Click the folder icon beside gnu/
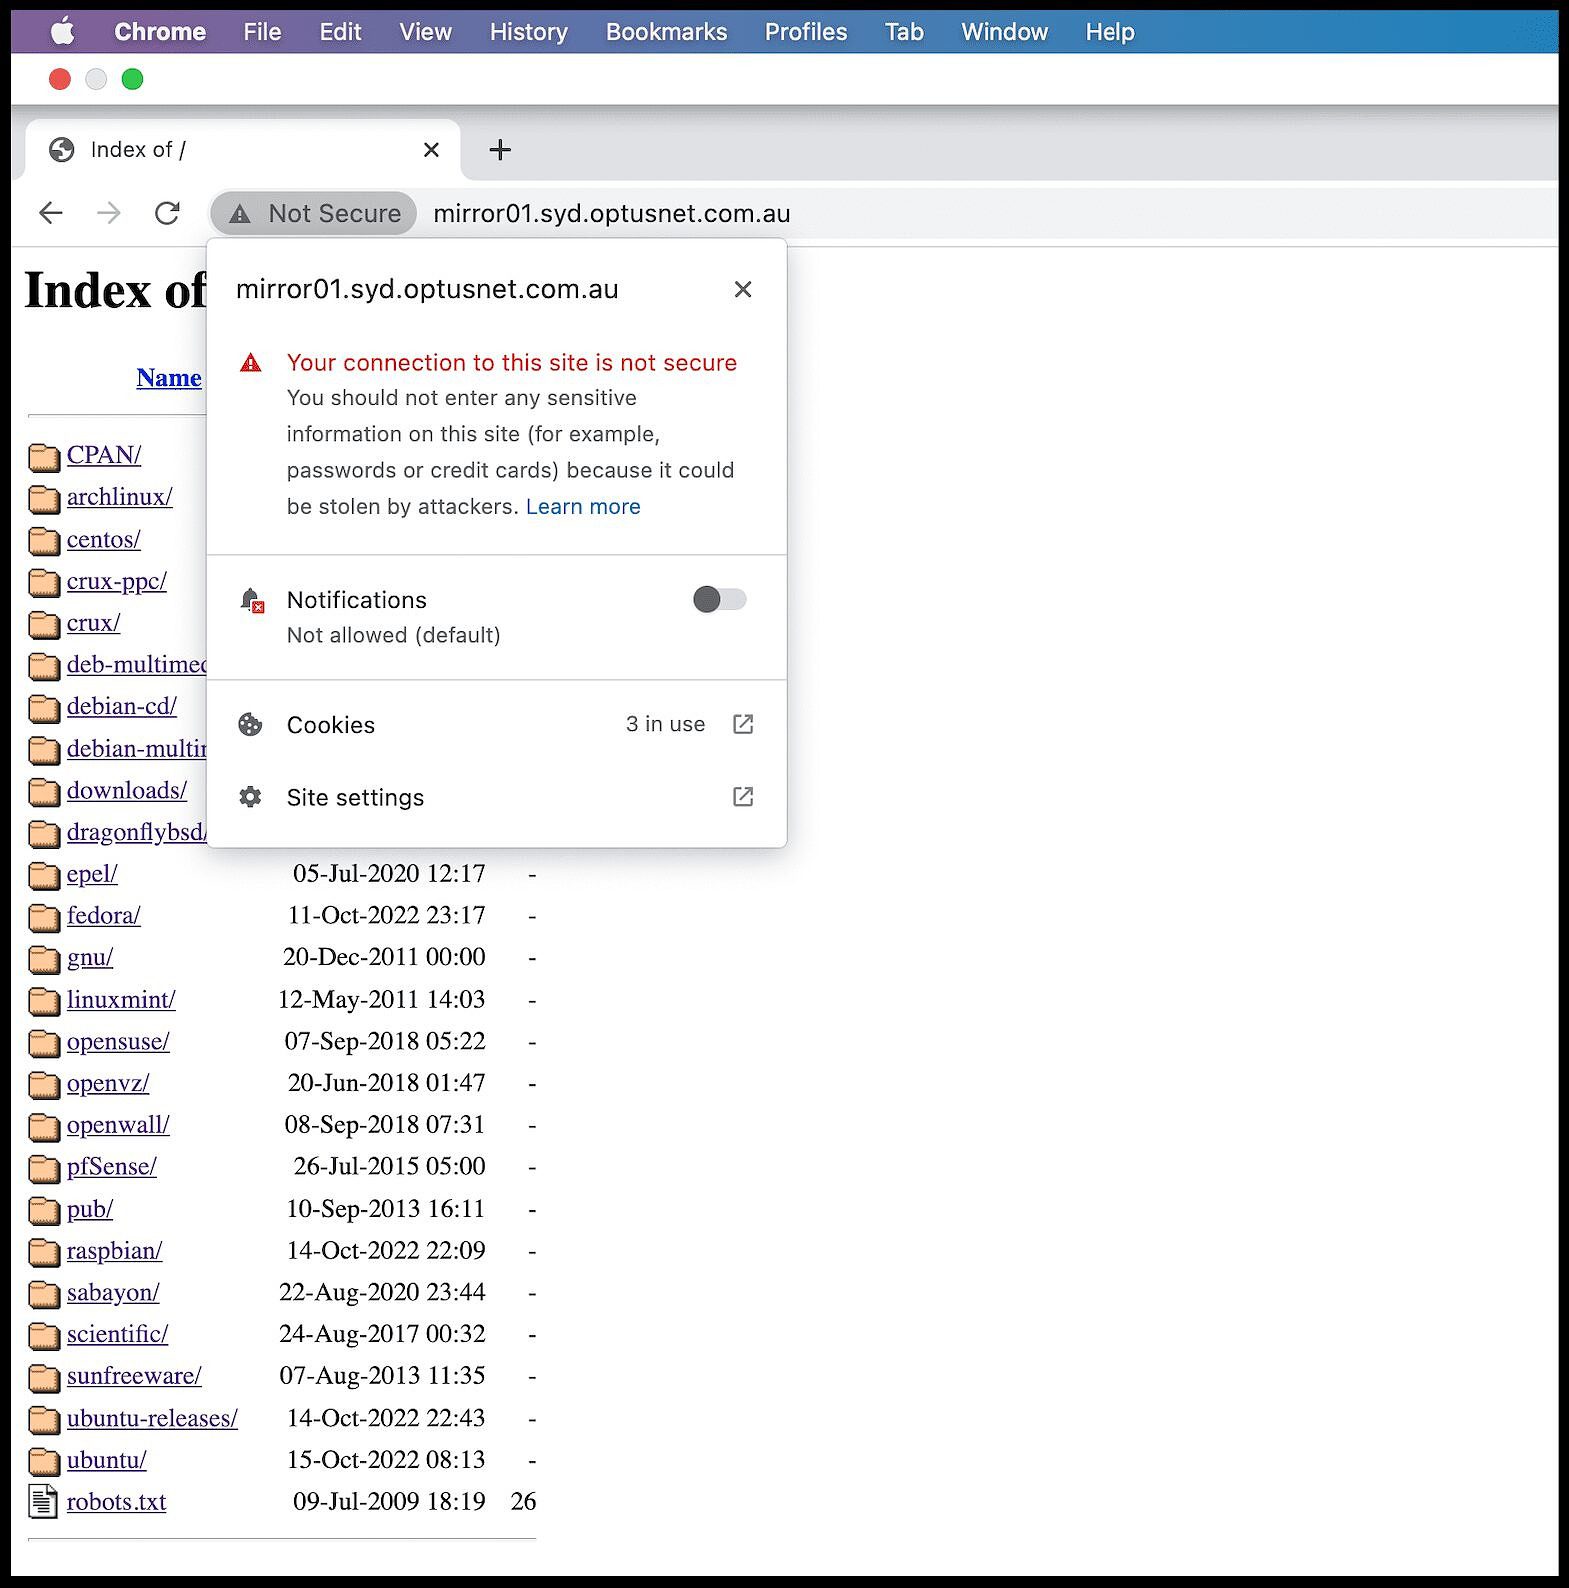This screenshot has width=1569, height=1588. 44,959
